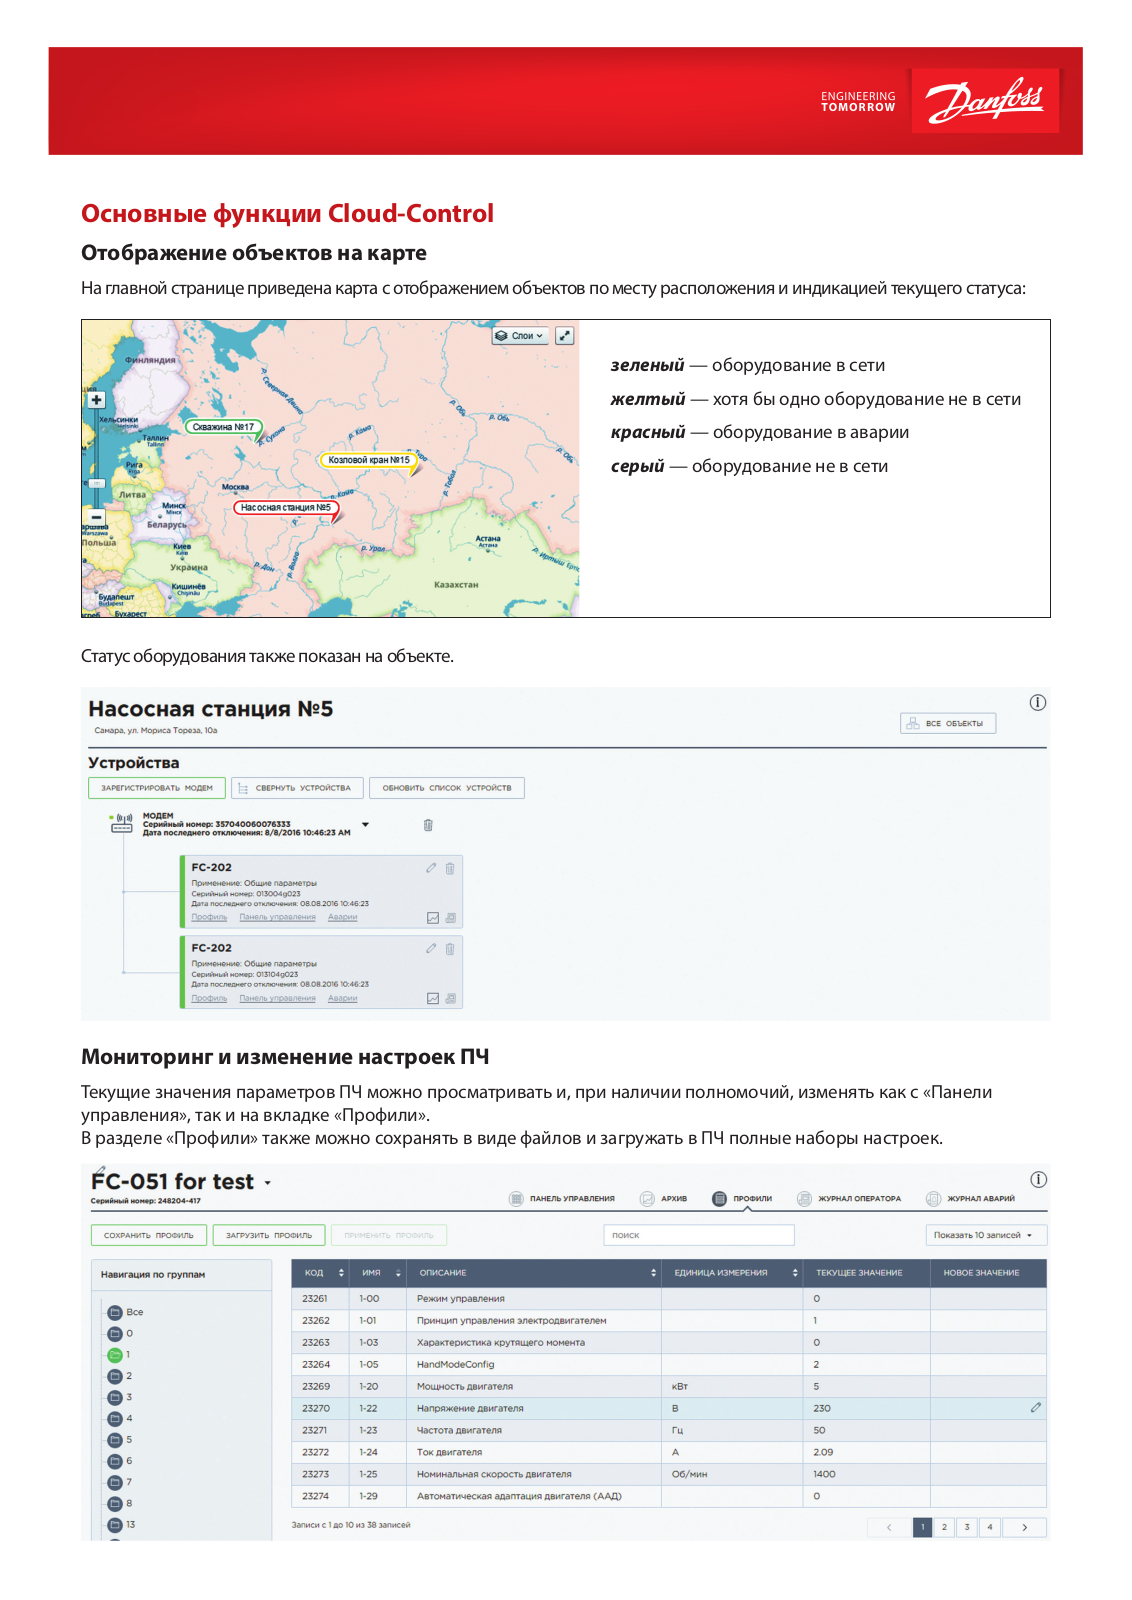This screenshot has height=1600, width=1132.
Task: Go to page 3 of records
Action: [x=967, y=1527]
